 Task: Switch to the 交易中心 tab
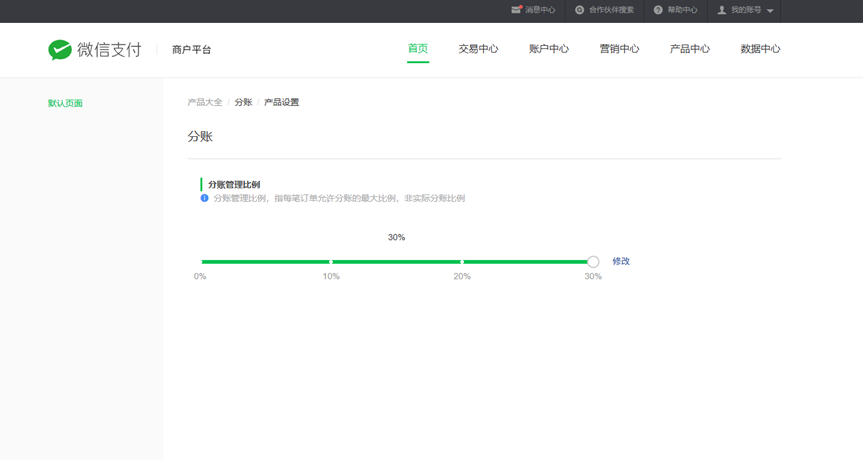pos(478,49)
